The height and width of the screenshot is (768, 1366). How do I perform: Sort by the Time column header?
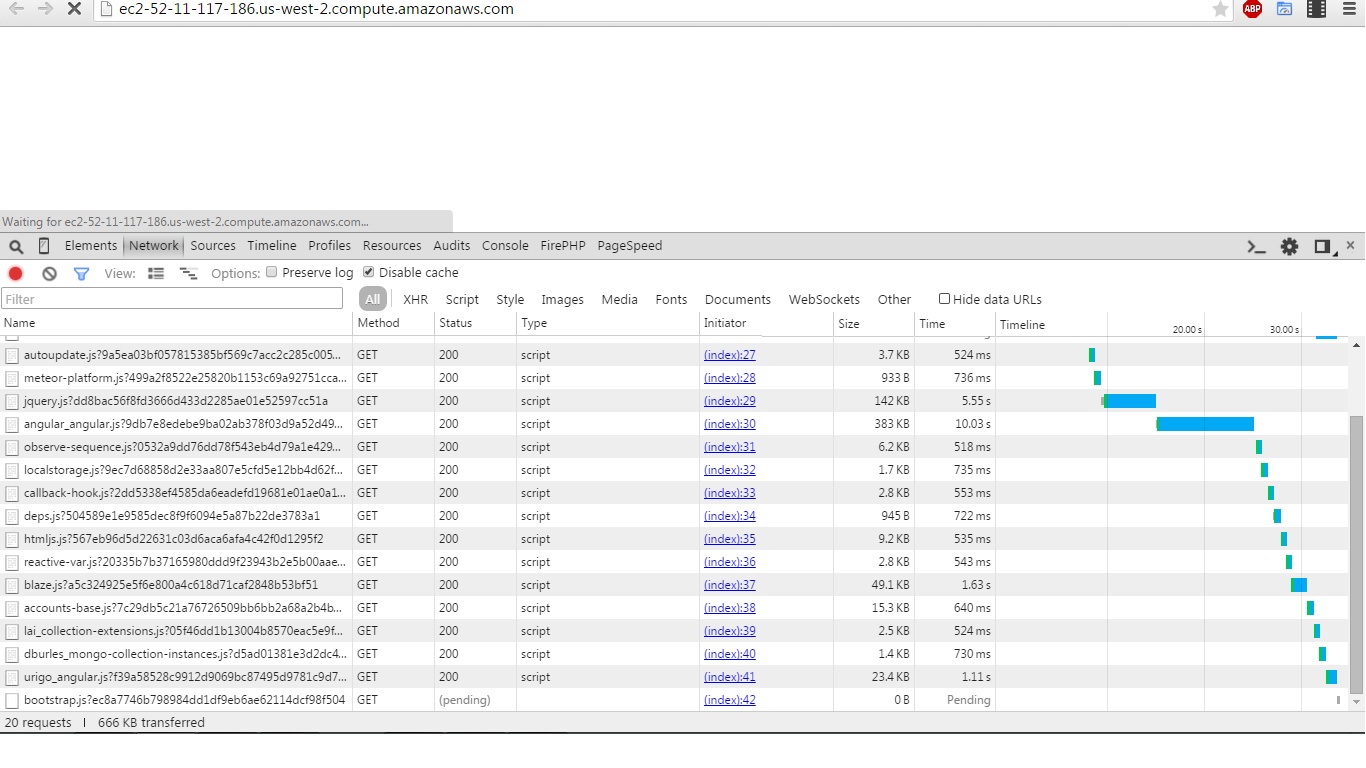(955, 324)
